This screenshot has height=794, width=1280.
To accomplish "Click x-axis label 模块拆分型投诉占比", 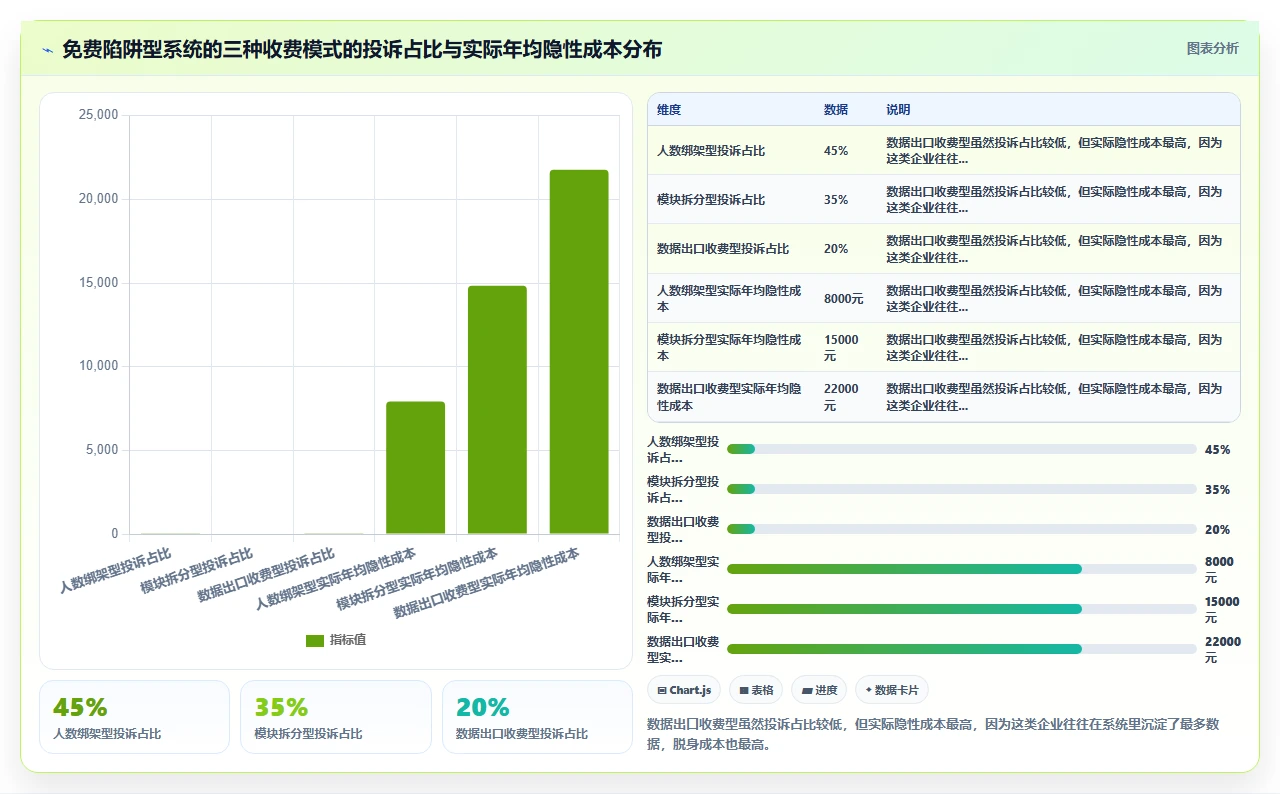I will [197, 570].
